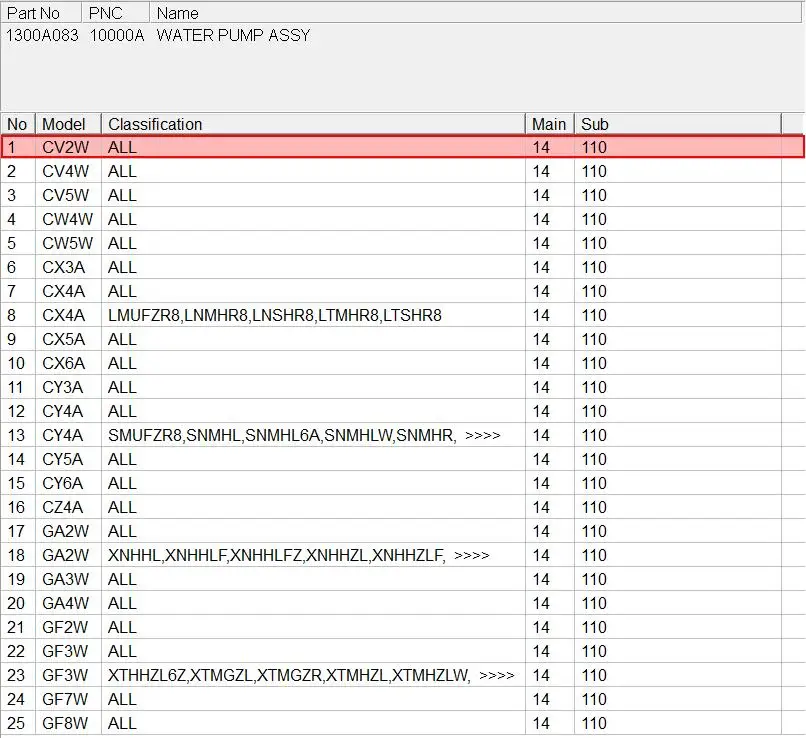The image size is (806, 738).
Task: Select the CX6A model row
Action: click(402, 363)
